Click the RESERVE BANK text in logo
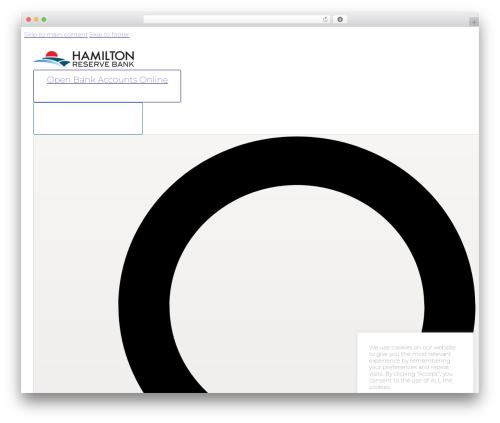 coord(103,64)
